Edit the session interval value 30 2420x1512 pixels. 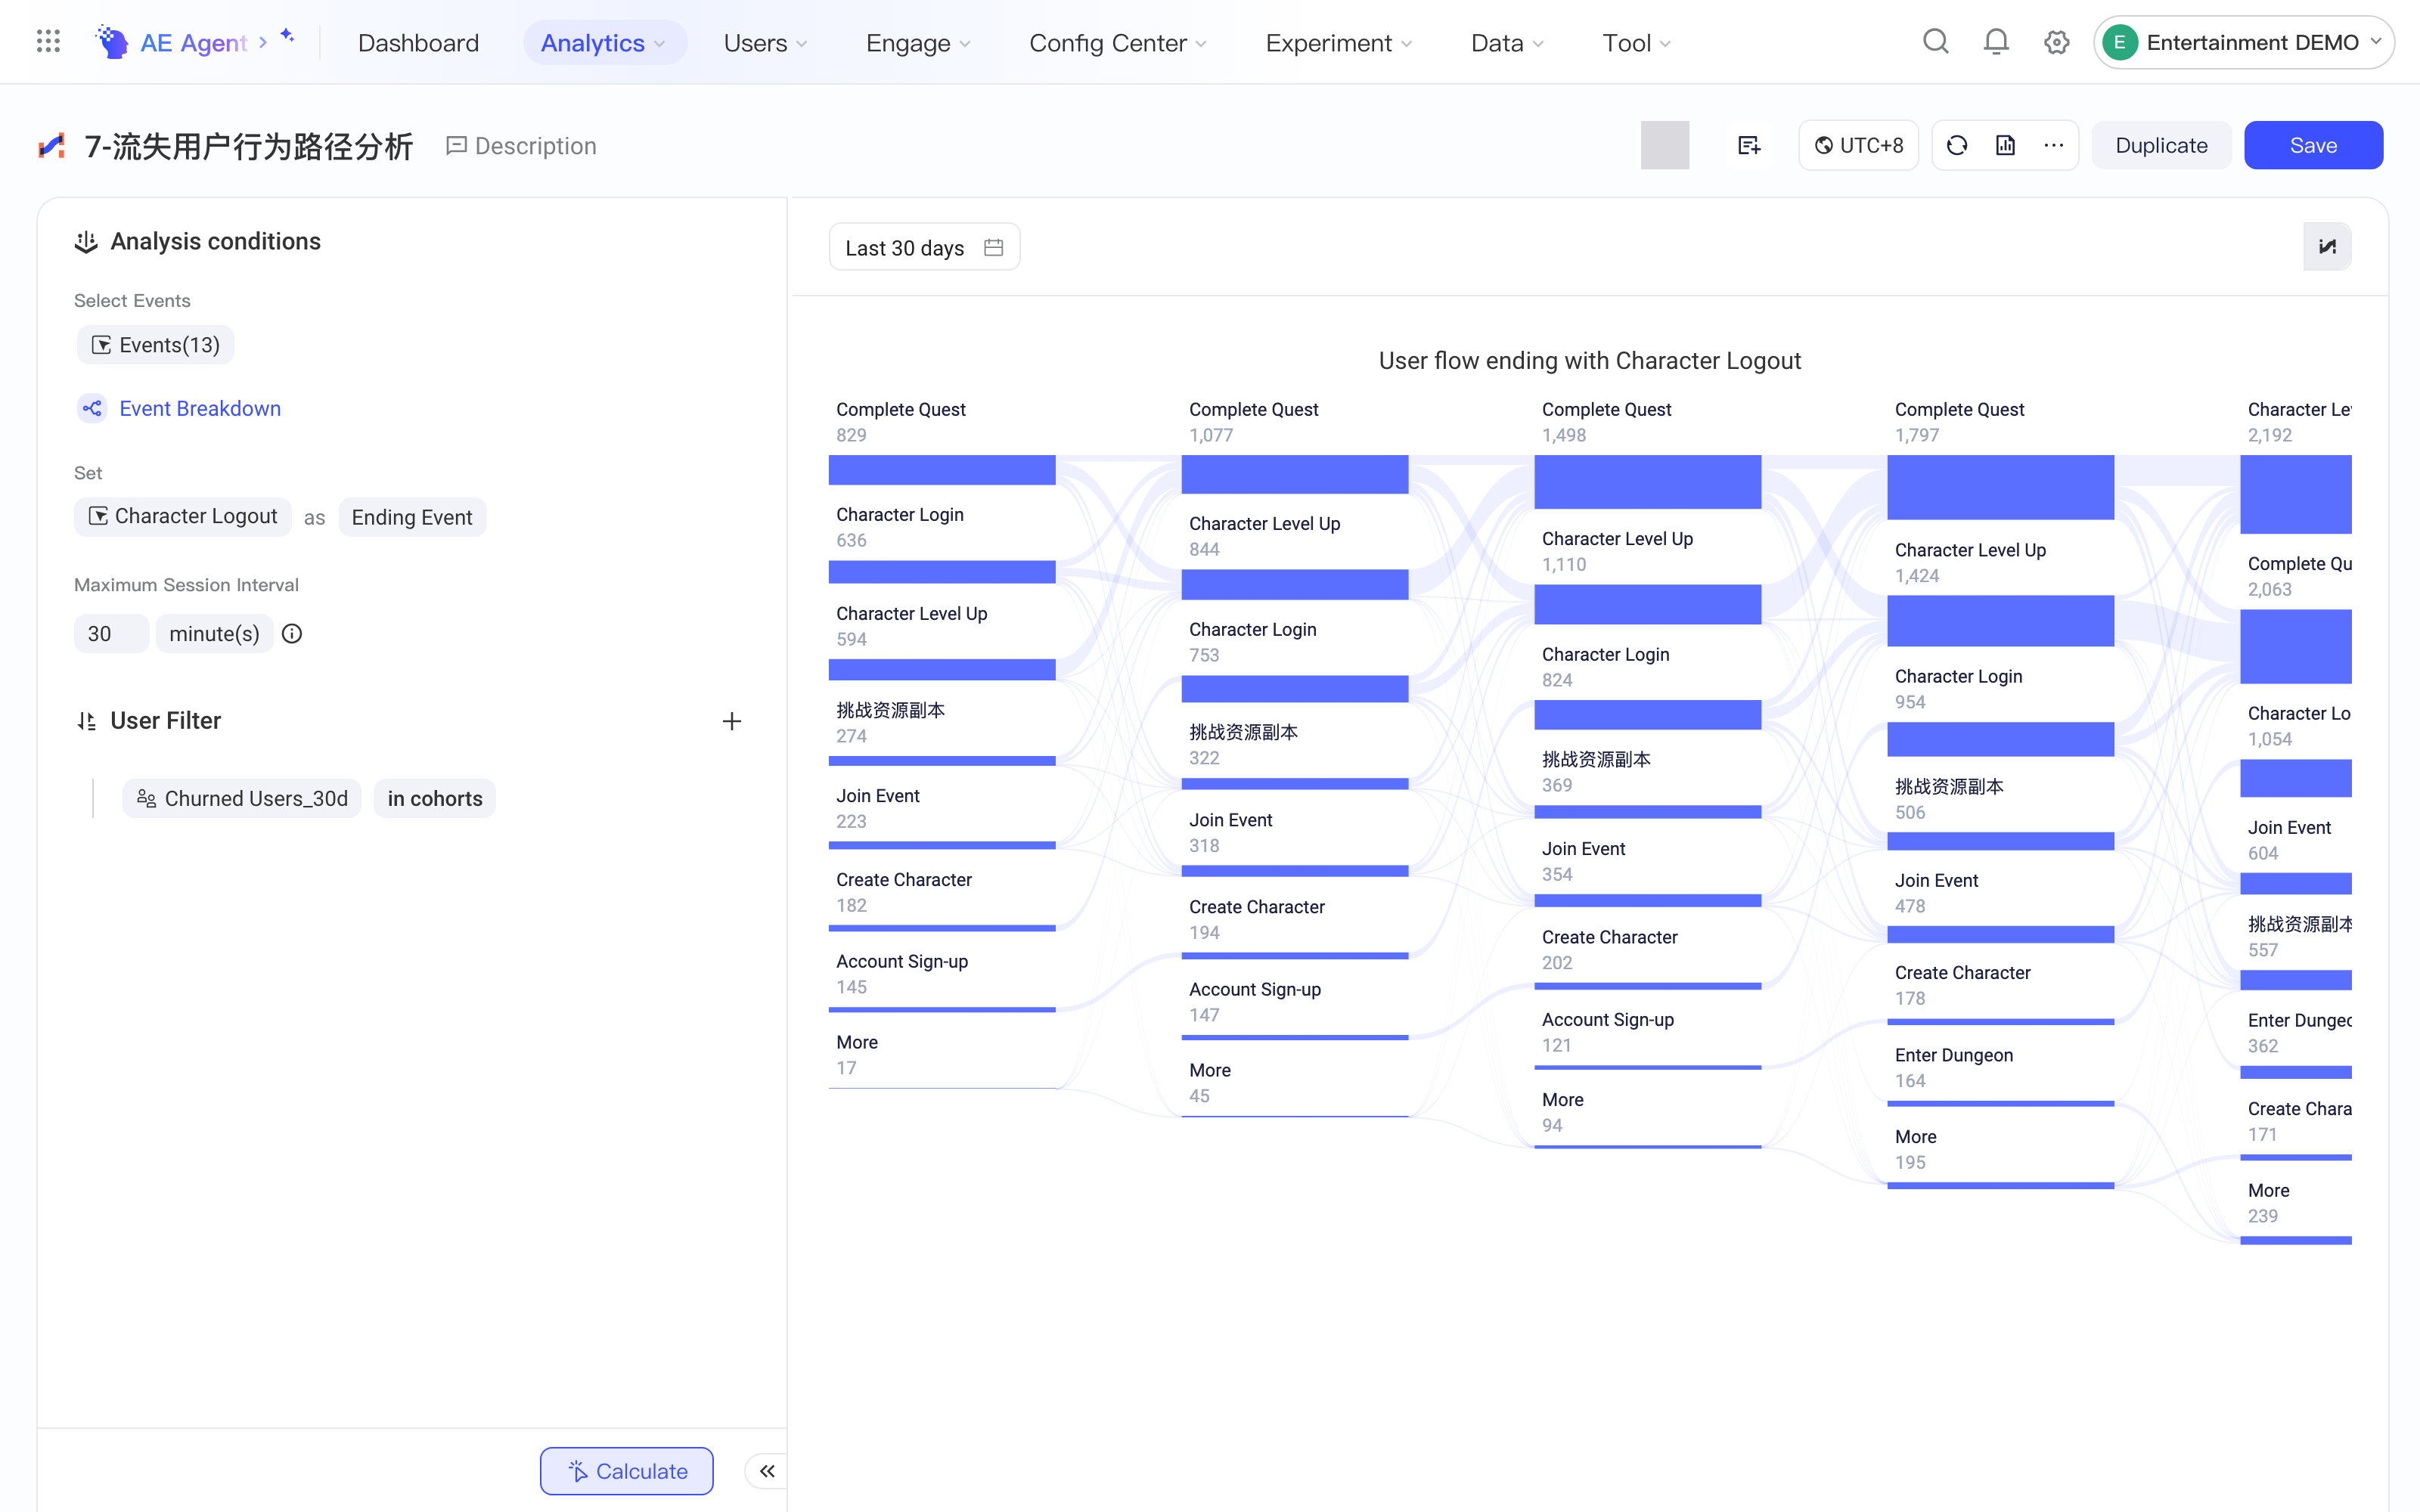pos(111,634)
